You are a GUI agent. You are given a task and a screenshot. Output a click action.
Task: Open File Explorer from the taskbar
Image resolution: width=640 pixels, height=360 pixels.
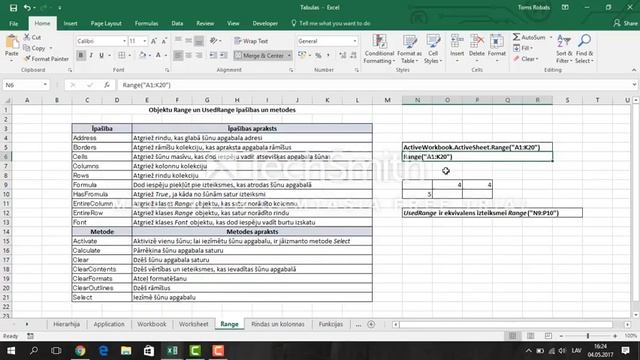tap(126, 351)
